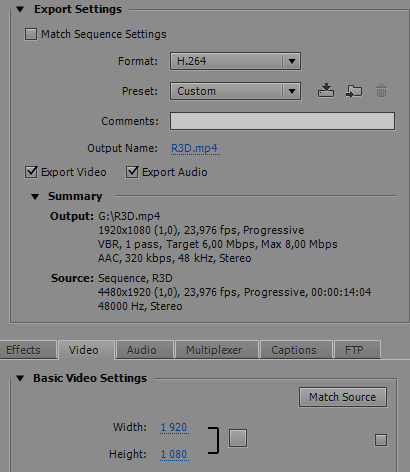This screenshot has width=410, height=472.
Task: Toggle the frame size match-source checkbox at far right
Action: pyautogui.click(x=381, y=440)
